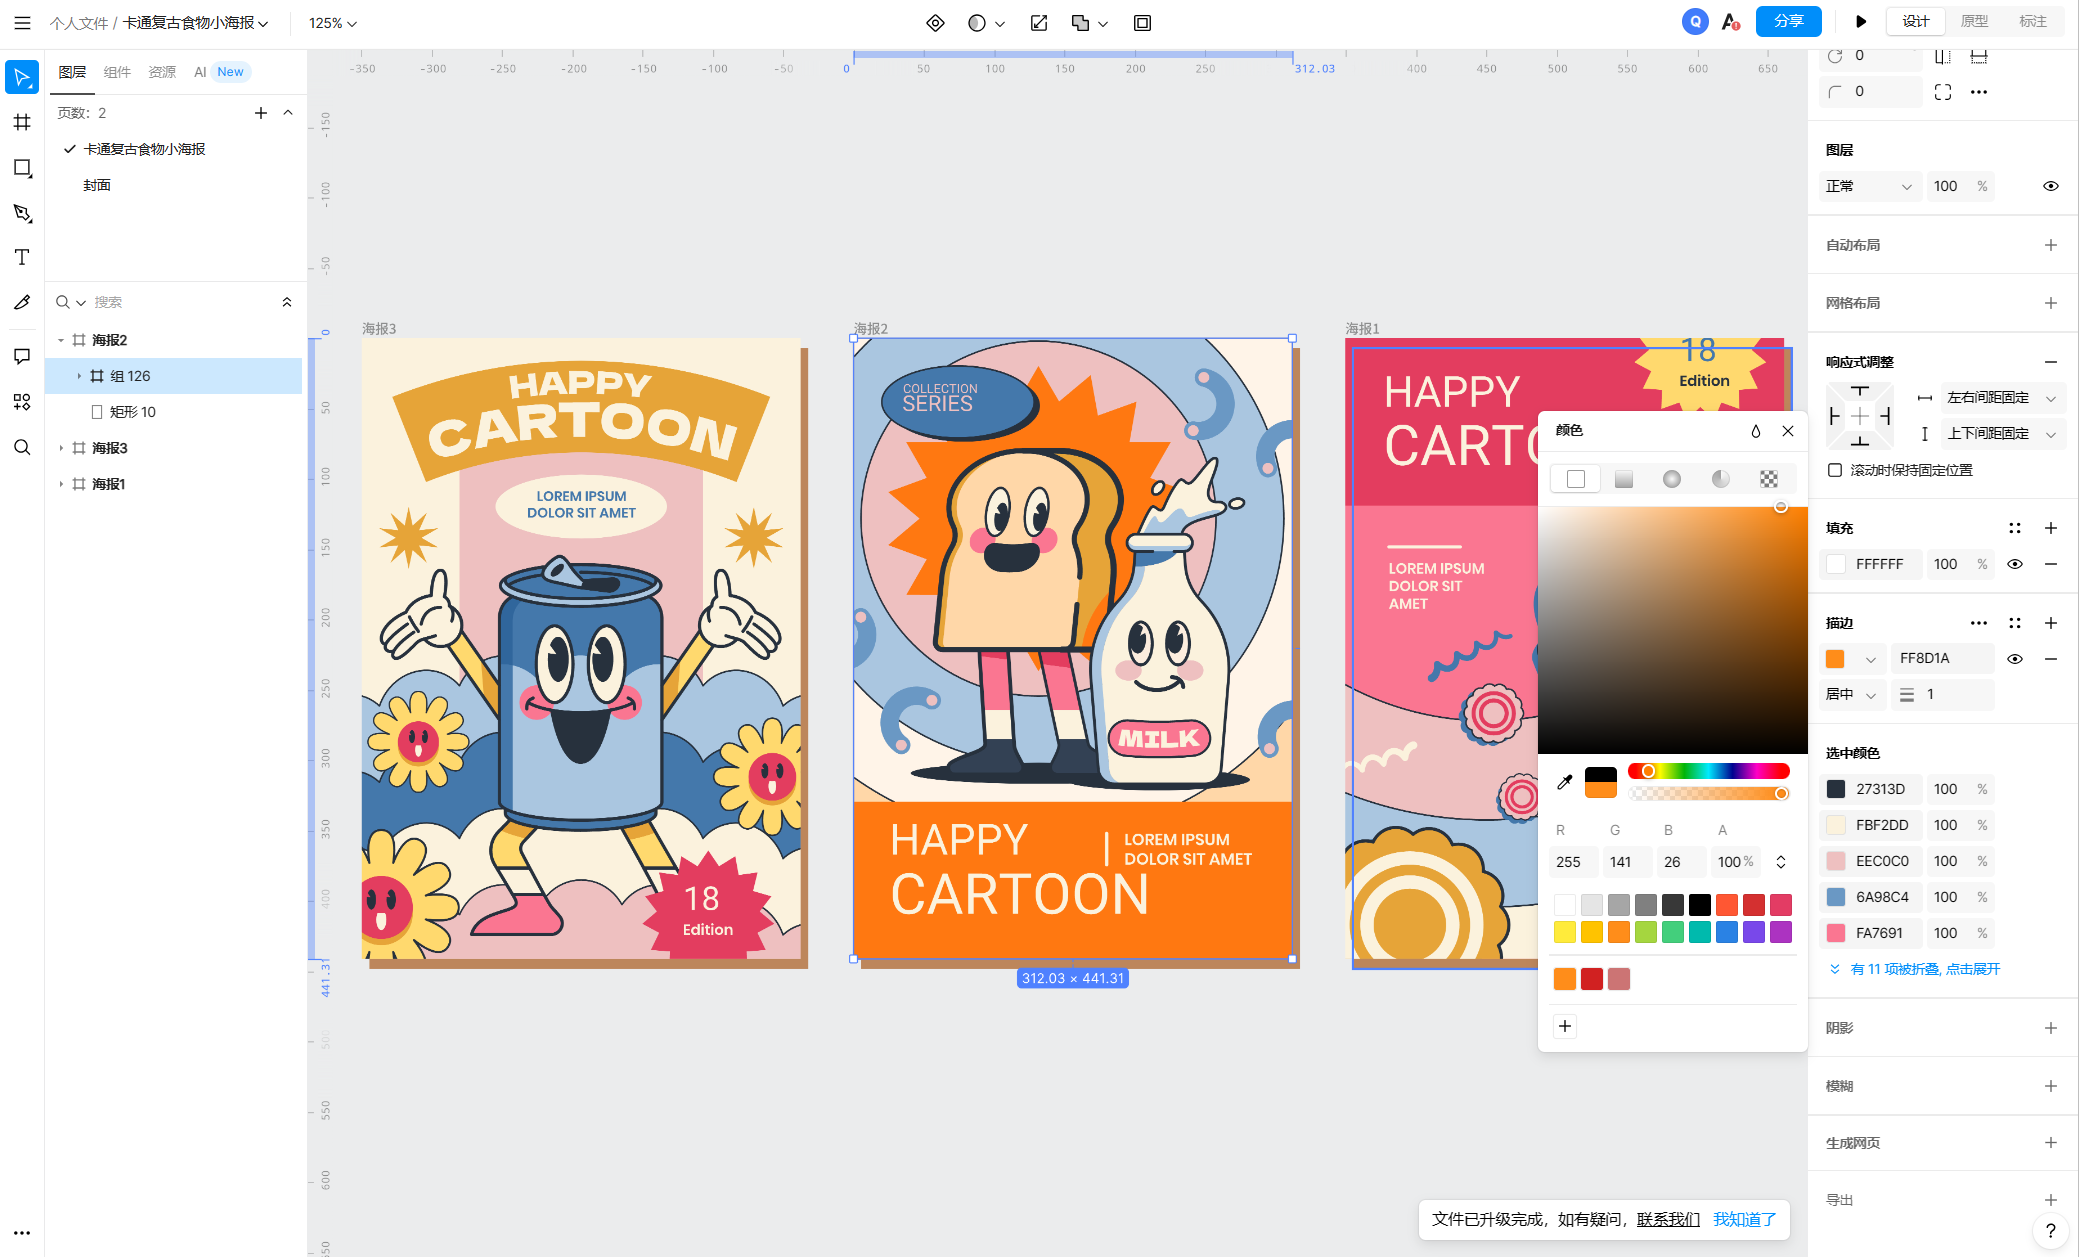Open the comment tool
The height and width of the screenshot is (1257, 2079).
point(22,356)
